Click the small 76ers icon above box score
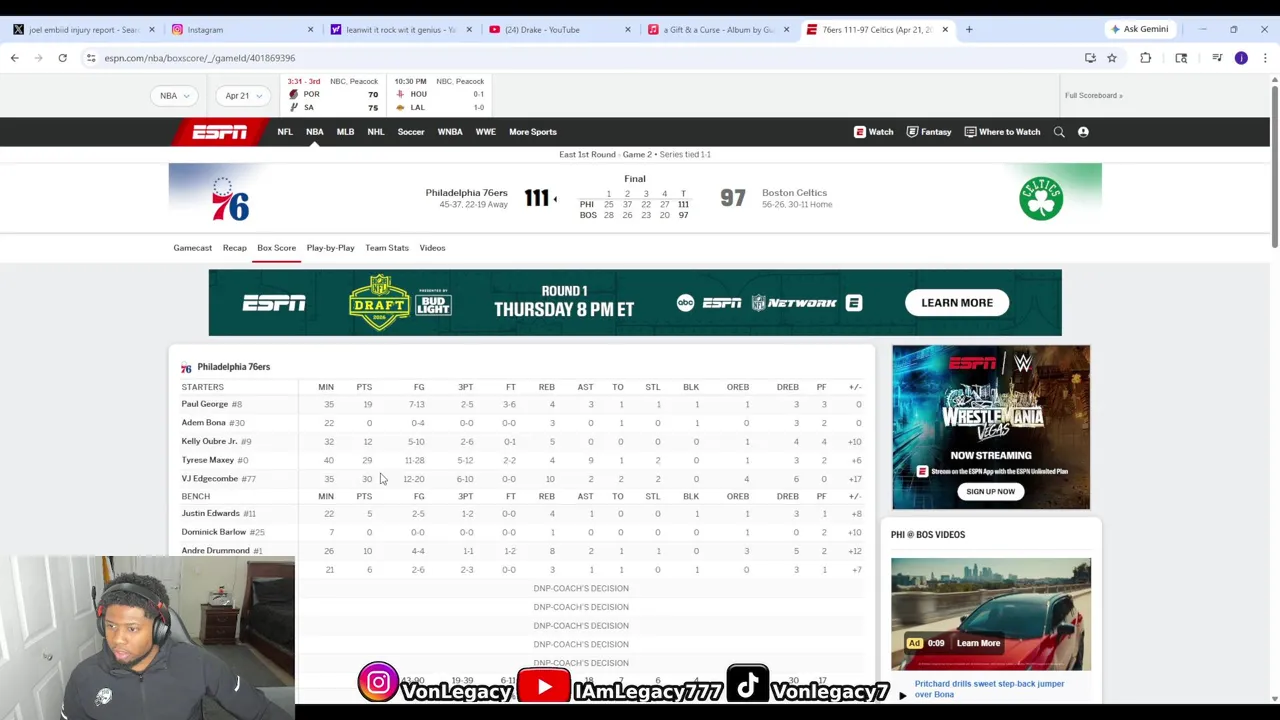1280x720 pixels. [x=186, y=368]
